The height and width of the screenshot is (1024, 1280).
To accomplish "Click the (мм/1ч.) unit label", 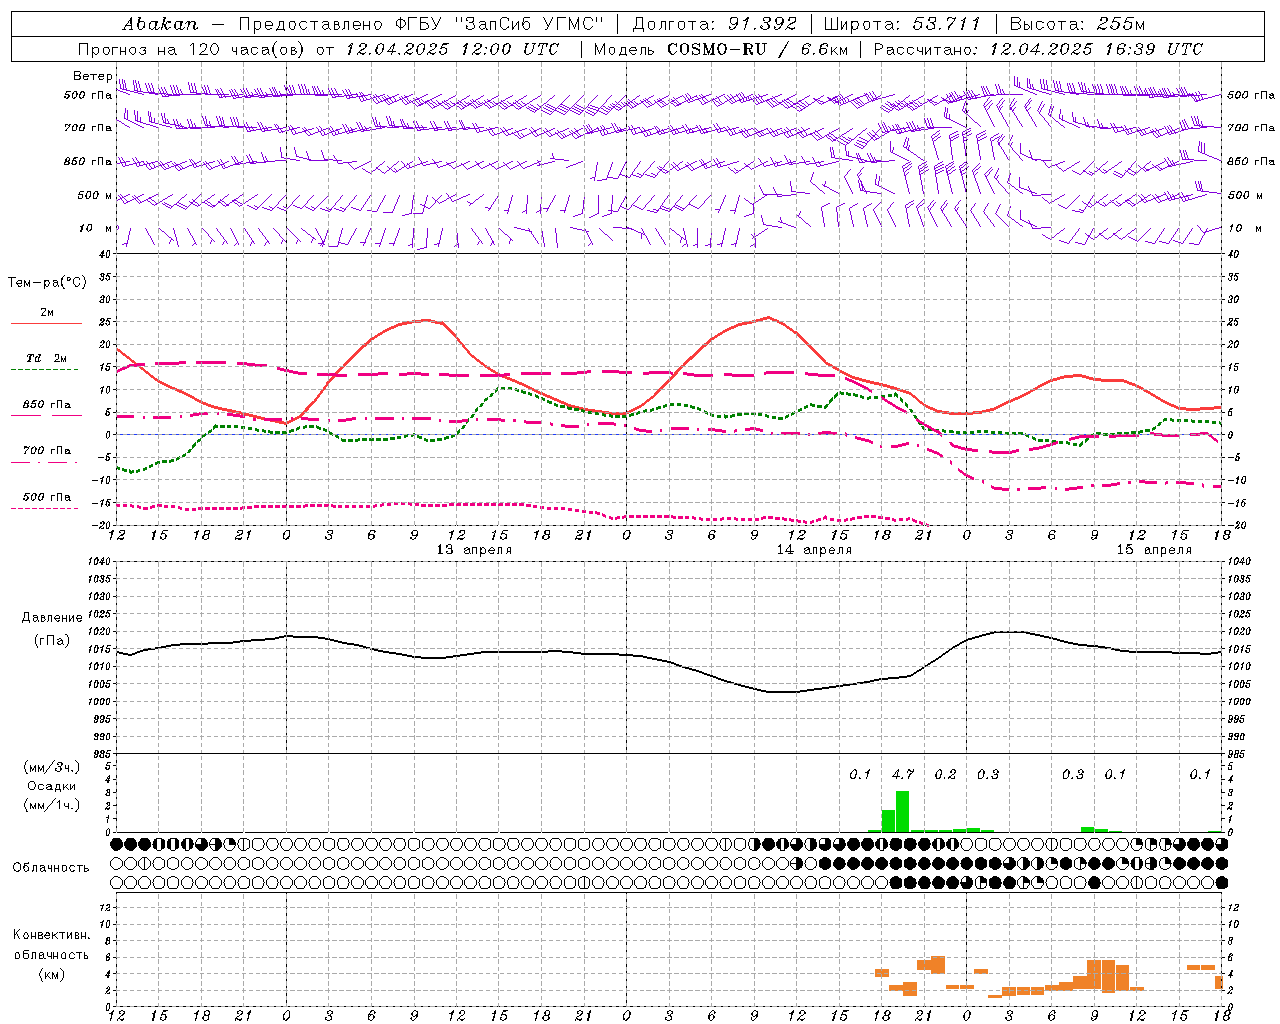I will 50,805.
